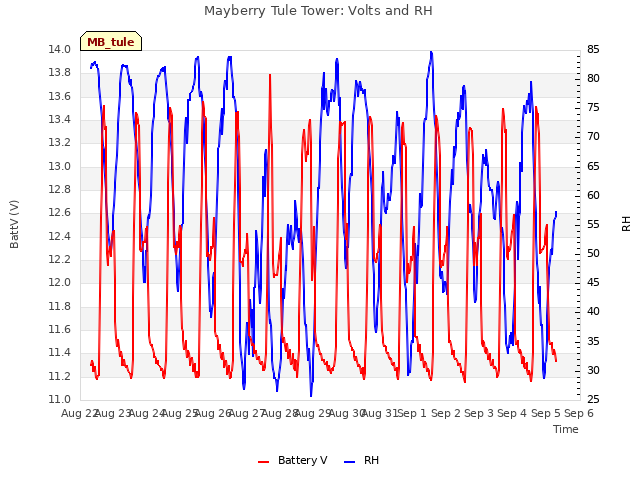Image resolution: width=640 pixels, height=480 pixels.
Task: Click the 13.0 tick on BattV axis
Action: (x=60, y=167)
